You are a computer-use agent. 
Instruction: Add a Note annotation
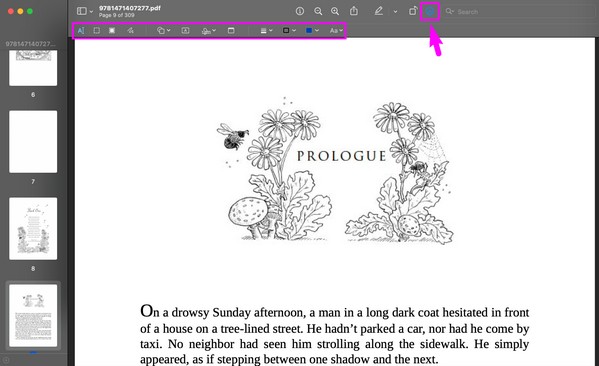231,30
